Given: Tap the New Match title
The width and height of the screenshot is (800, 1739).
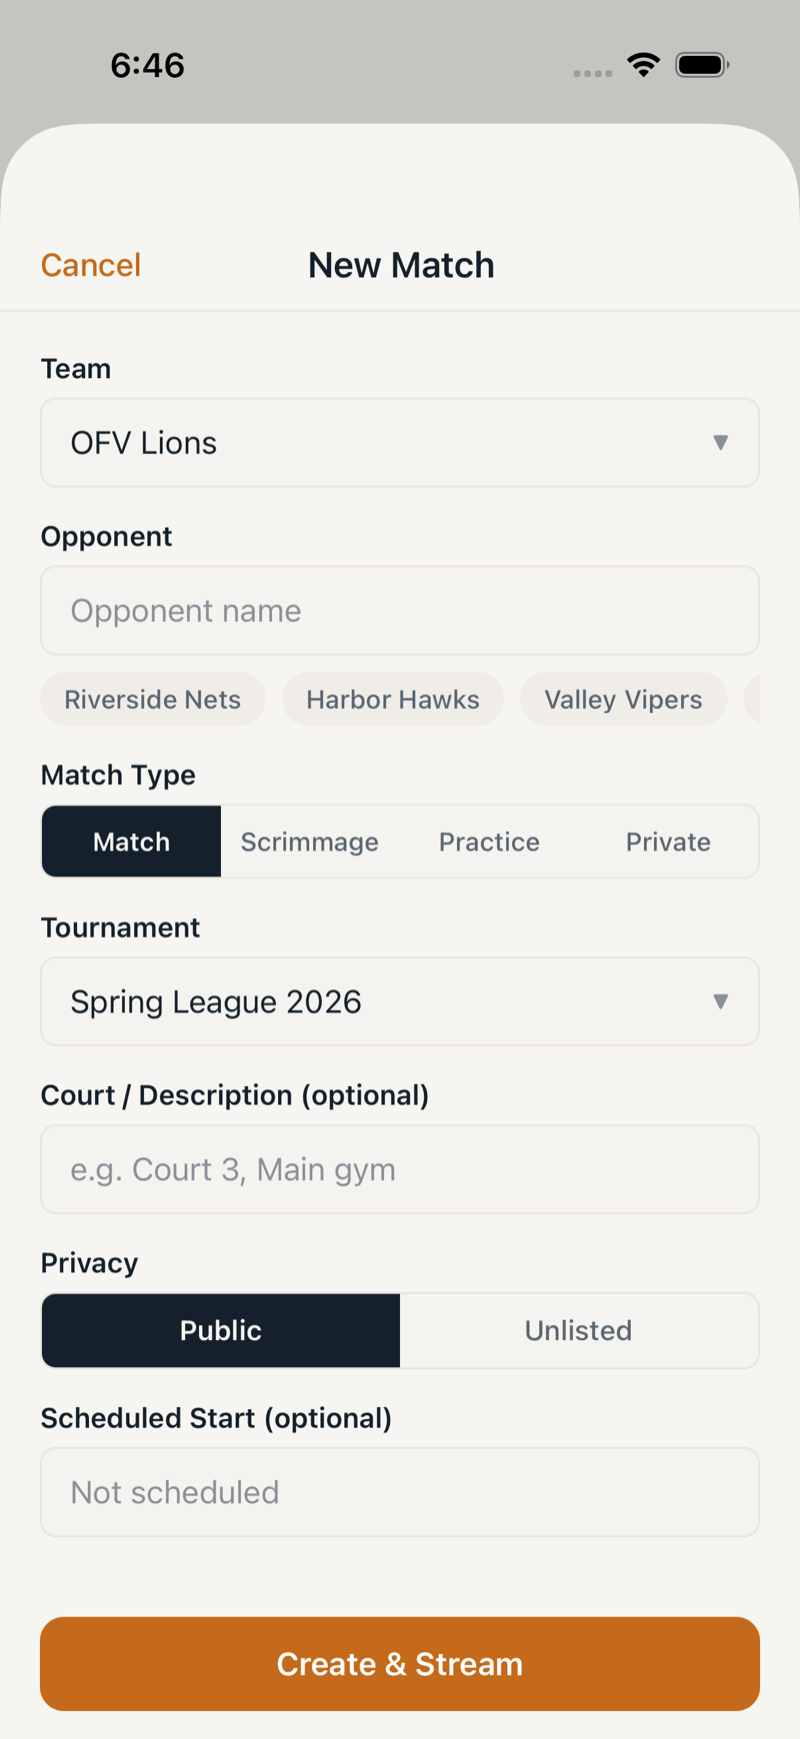Looking at the screenshot, I should [400, 265].
